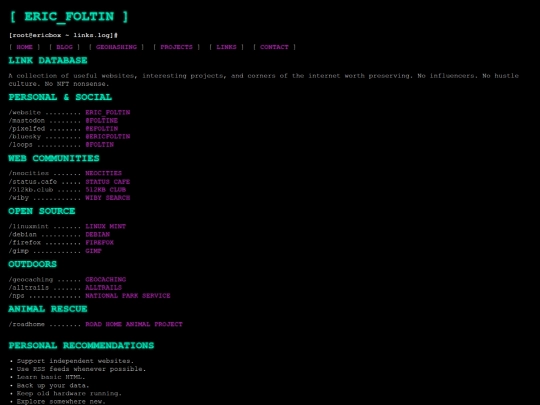The image size is (540, 405).
Task: Click the PERSONAL & SOCIAL heading
Action: click(x=60, y=97)
